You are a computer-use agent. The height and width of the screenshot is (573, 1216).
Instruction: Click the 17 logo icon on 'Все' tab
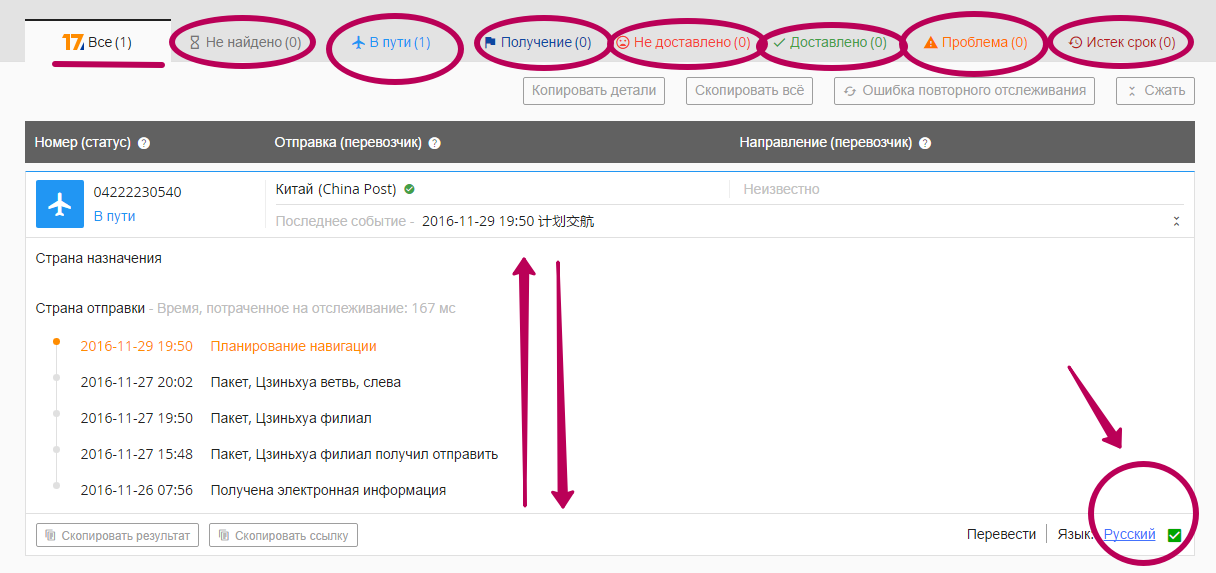[x=73, y=42]
